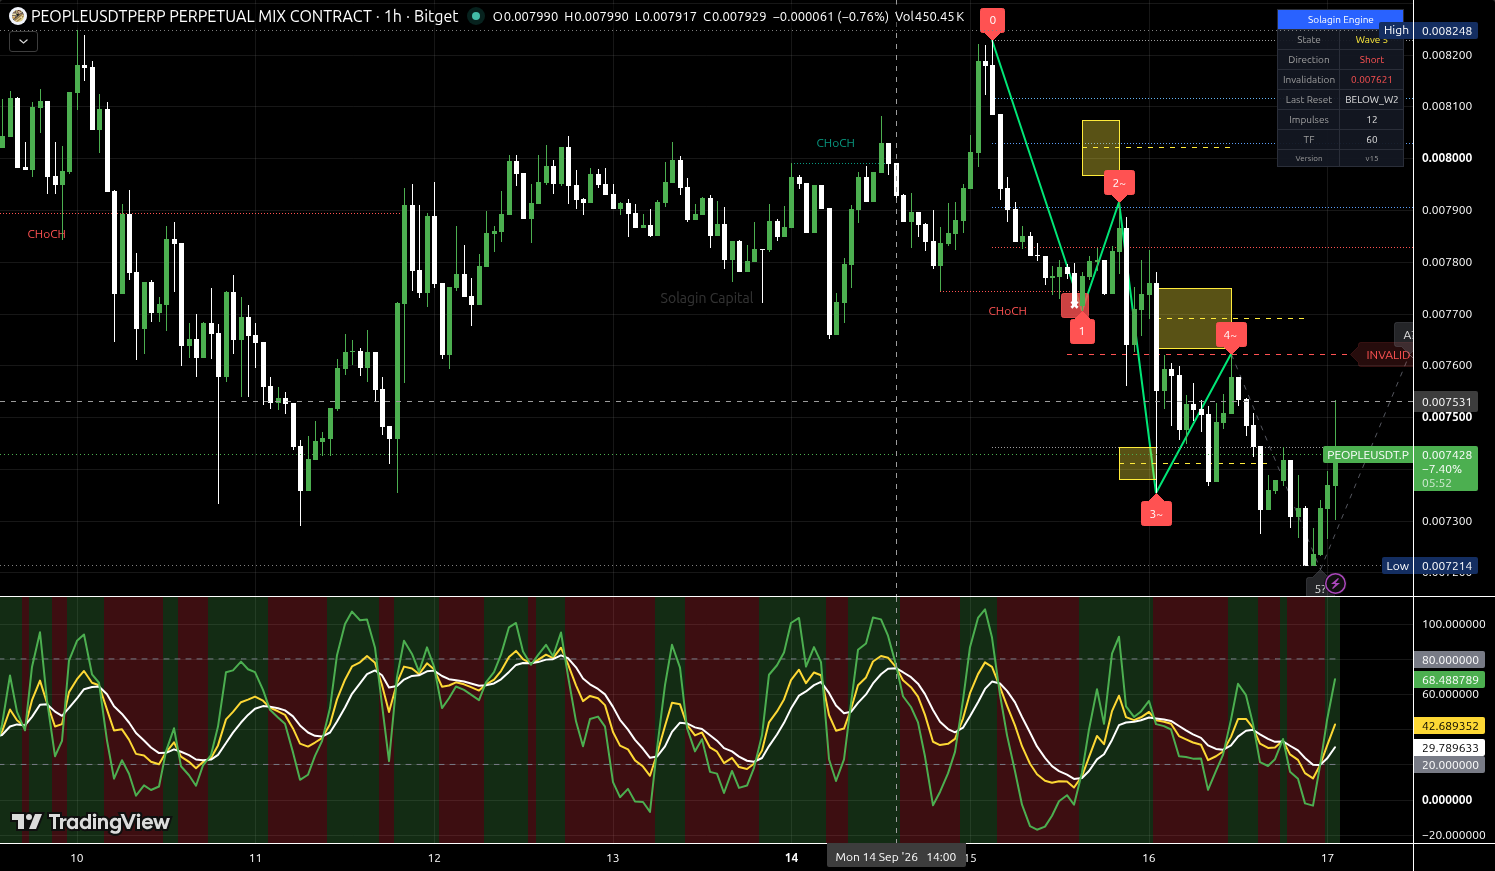Click date 16 on time axis
Viewport: 1495px width, 871px height.
pyautogui.click(x=1149, y=858)
